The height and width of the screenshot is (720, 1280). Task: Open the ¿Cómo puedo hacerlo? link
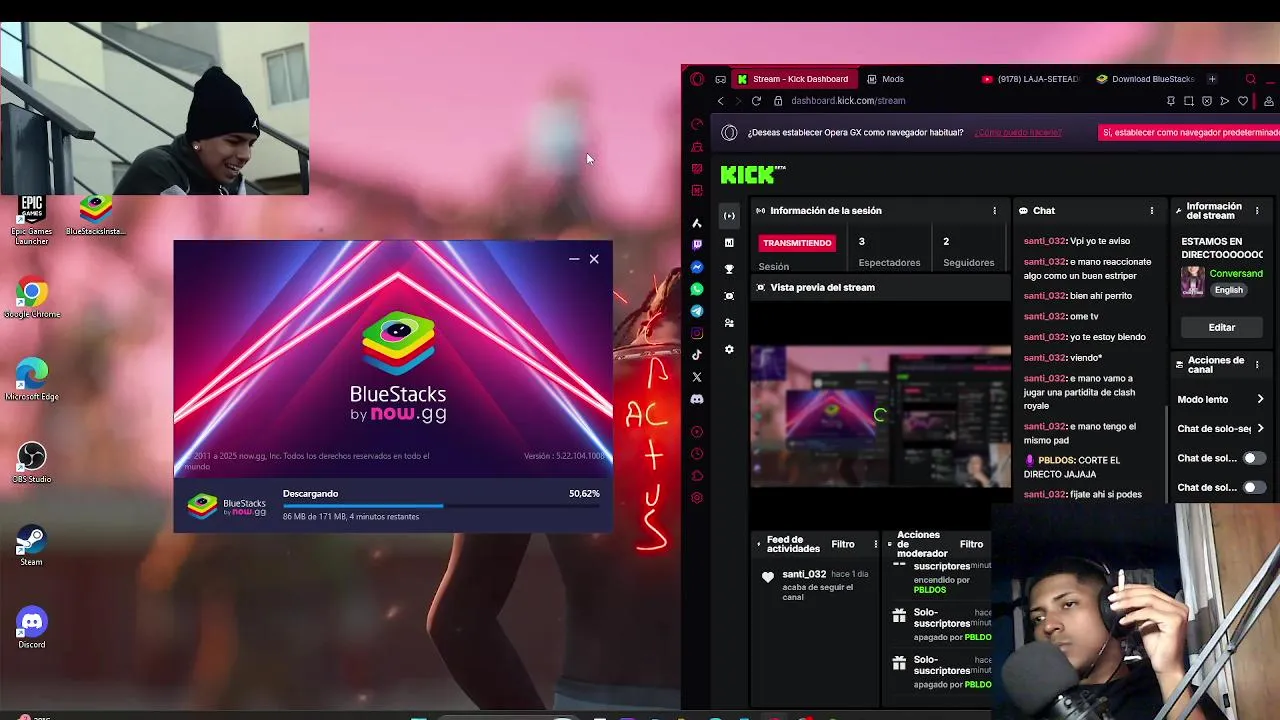click(1018, 132)
